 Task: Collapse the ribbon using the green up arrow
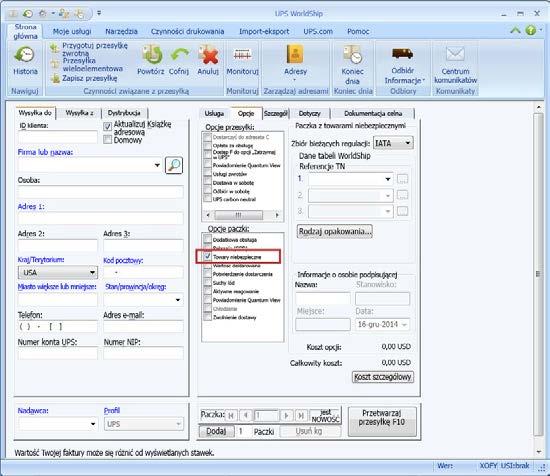click(x=515, y=31)
